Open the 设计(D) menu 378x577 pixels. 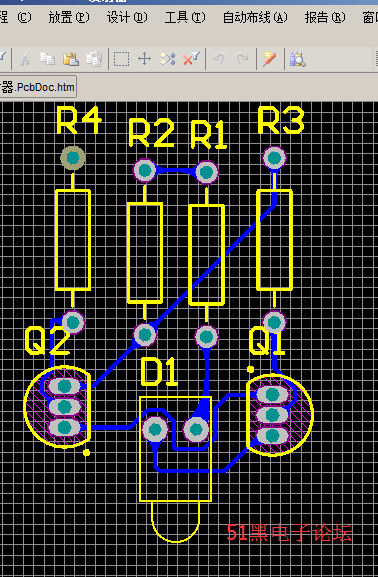[127, 17]
